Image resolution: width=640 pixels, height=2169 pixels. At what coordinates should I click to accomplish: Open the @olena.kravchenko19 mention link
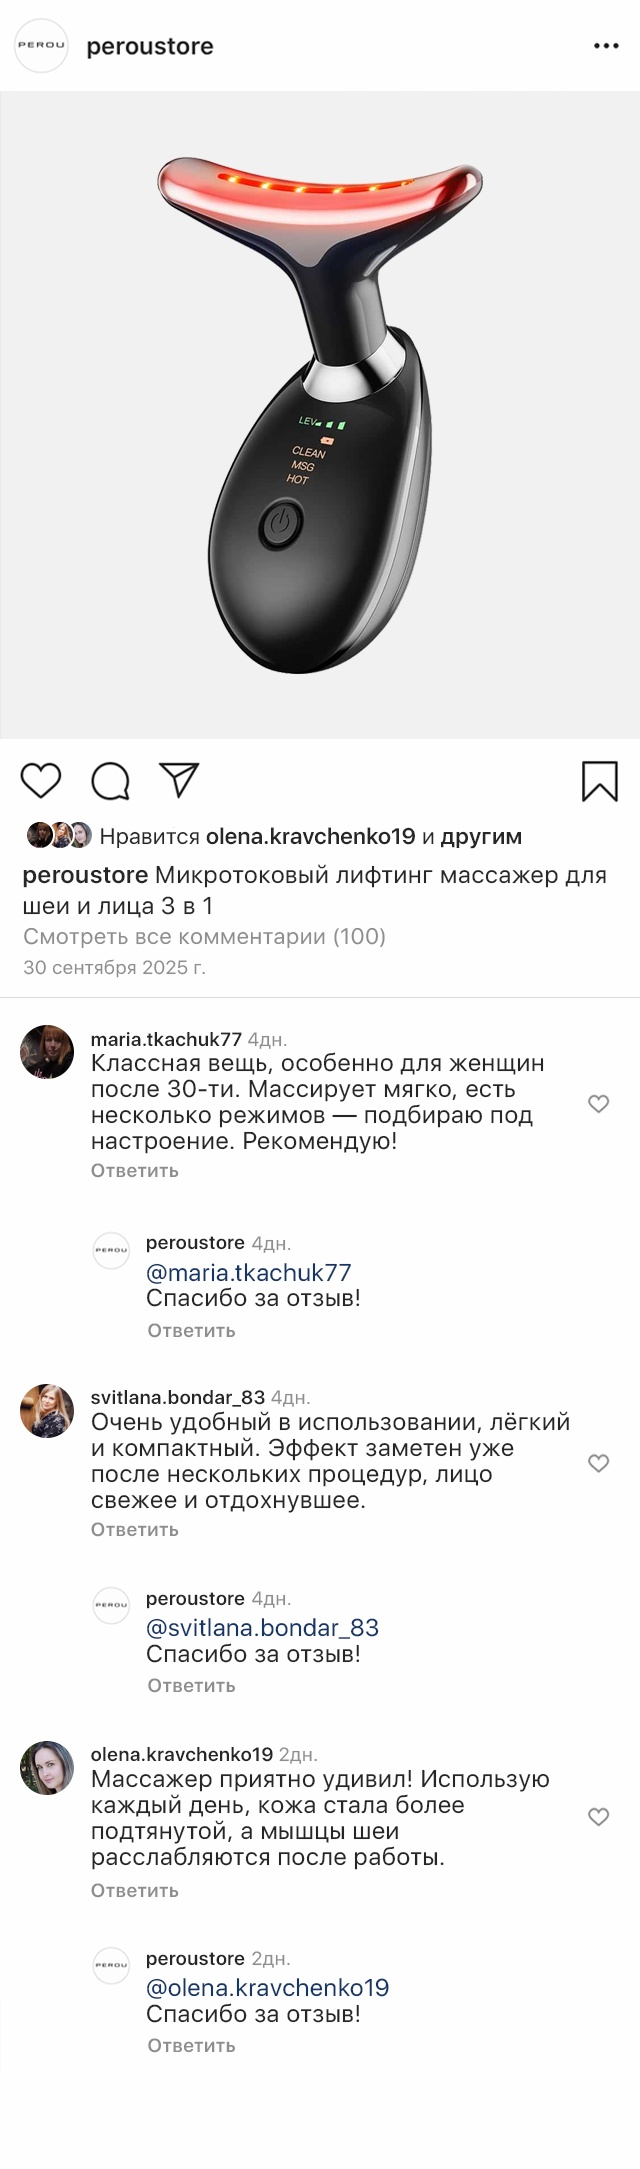[267, 1987]
